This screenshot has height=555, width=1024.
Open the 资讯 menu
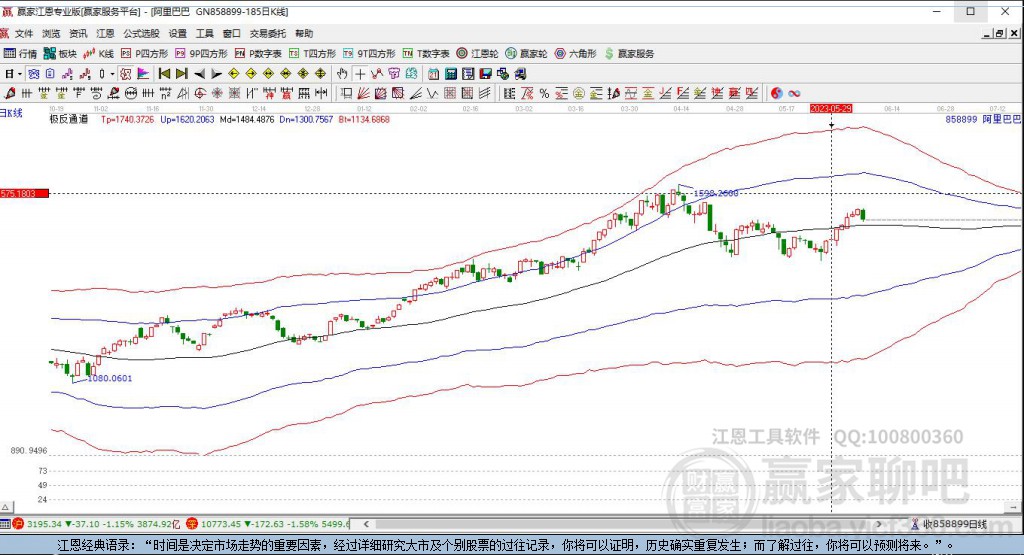click(78, 33)
